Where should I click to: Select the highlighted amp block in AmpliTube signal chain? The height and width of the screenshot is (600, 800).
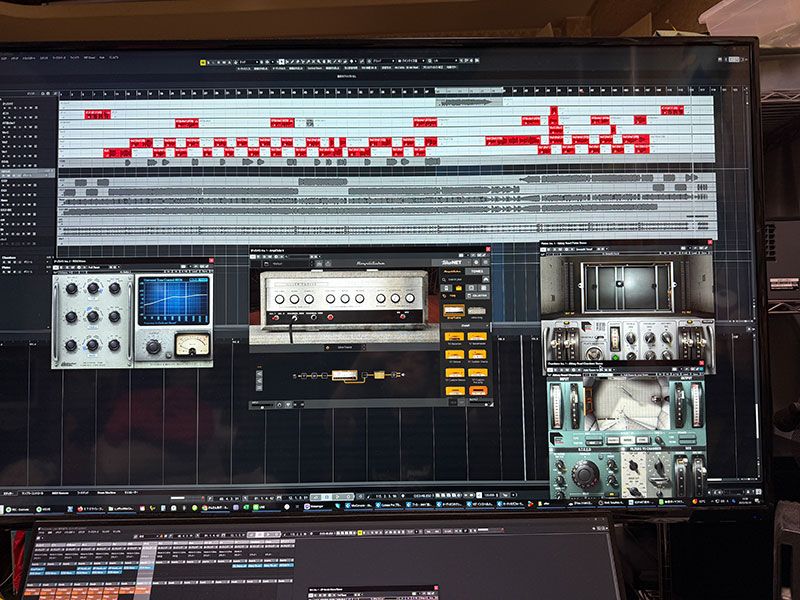[x=345, y=375]
